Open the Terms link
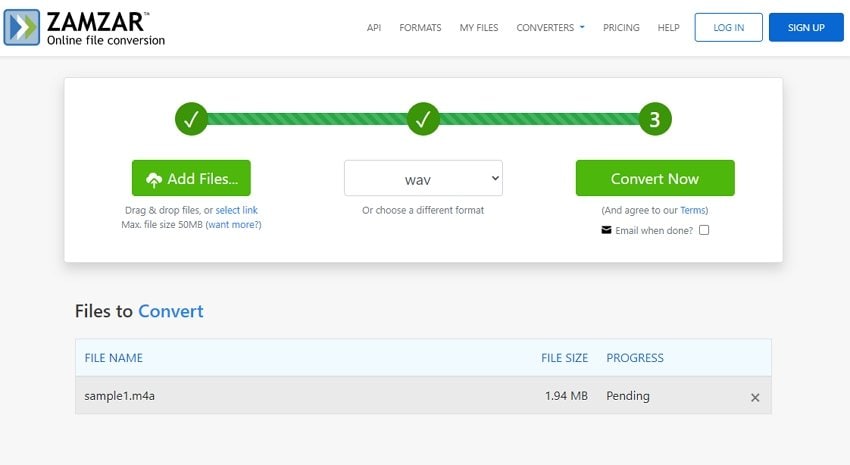Image resolution: width=850 pixels, height=465 pixels. coord(692,210)
